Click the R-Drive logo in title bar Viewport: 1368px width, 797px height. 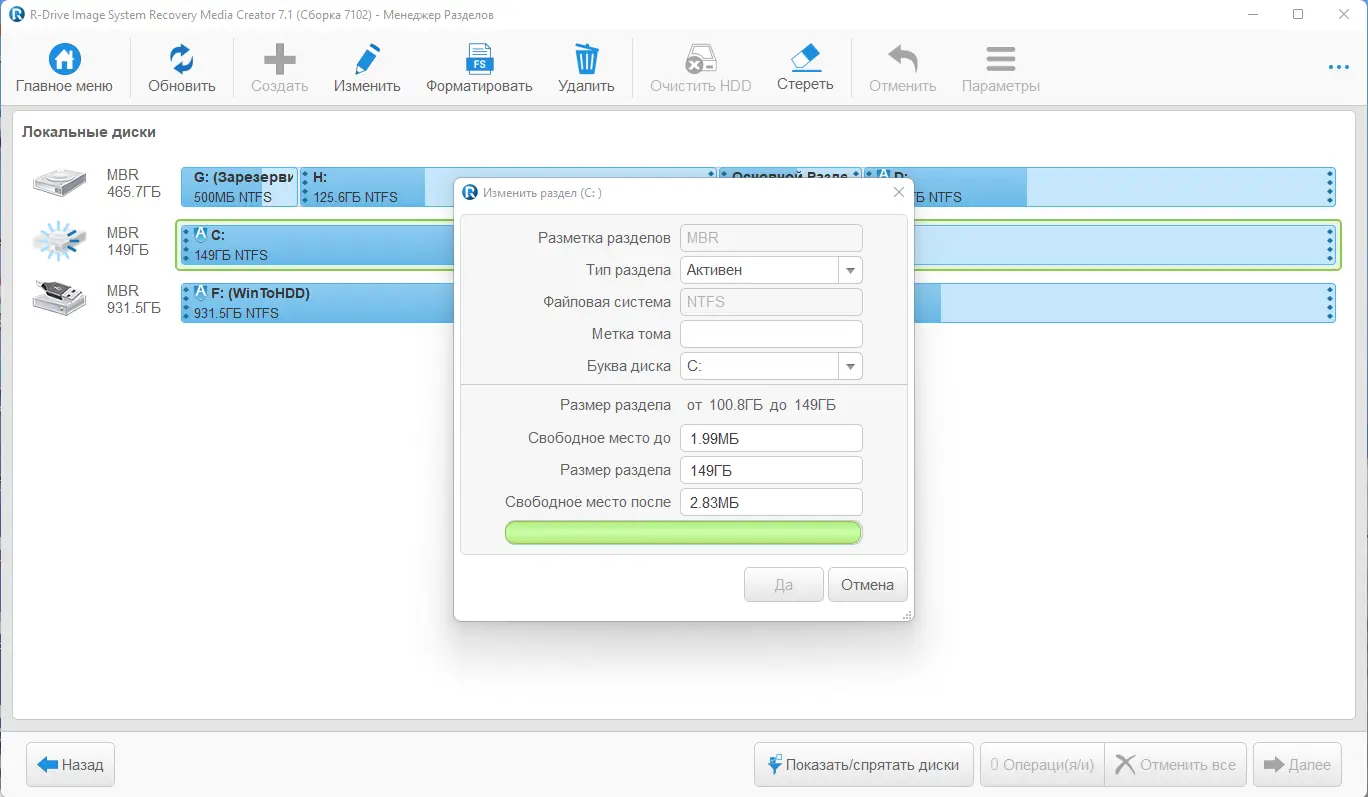pyautogui.click(x=16, y=14)
